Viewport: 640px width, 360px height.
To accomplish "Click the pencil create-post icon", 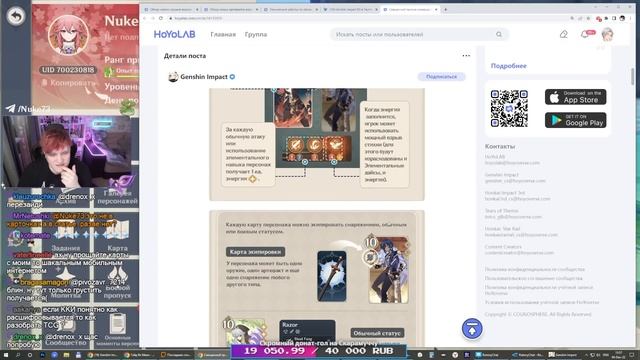I will [564, 34].
